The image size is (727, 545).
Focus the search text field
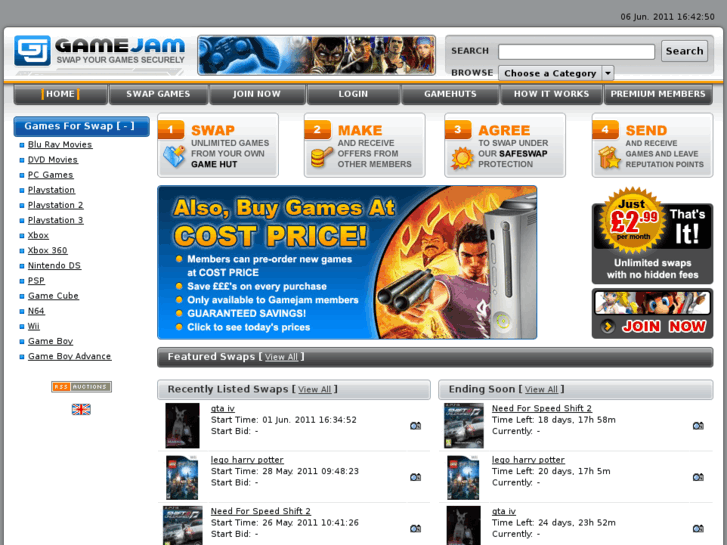576,51
